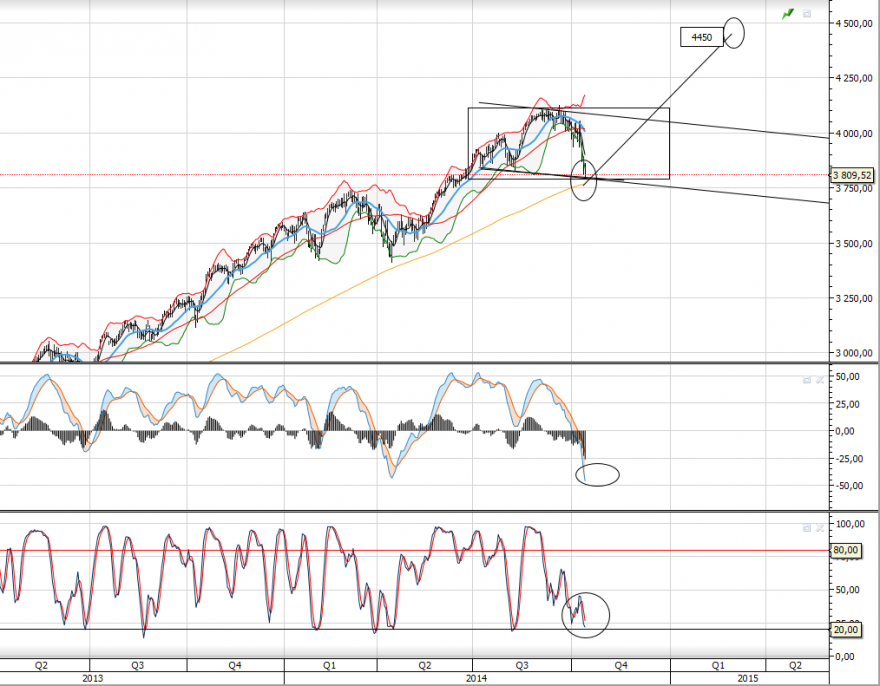The width and height of the screenshot is (880, 686).
Task: Click the 3 250,00 price axis value
Action: 854,299
